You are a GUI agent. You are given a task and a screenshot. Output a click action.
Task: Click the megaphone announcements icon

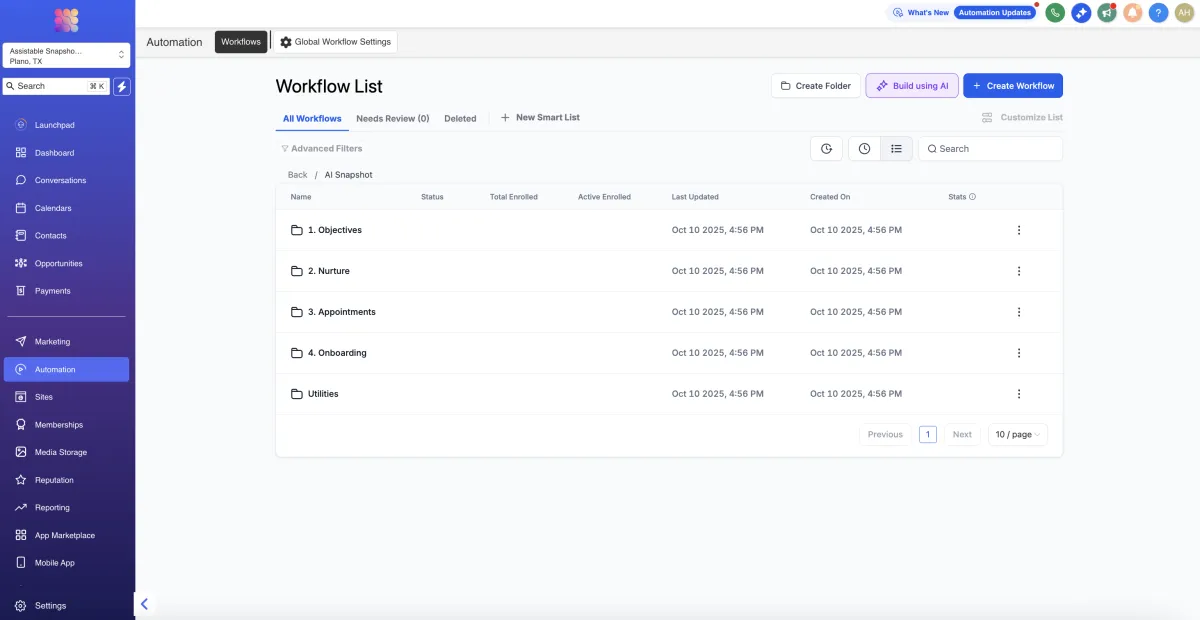[1106, 13]
